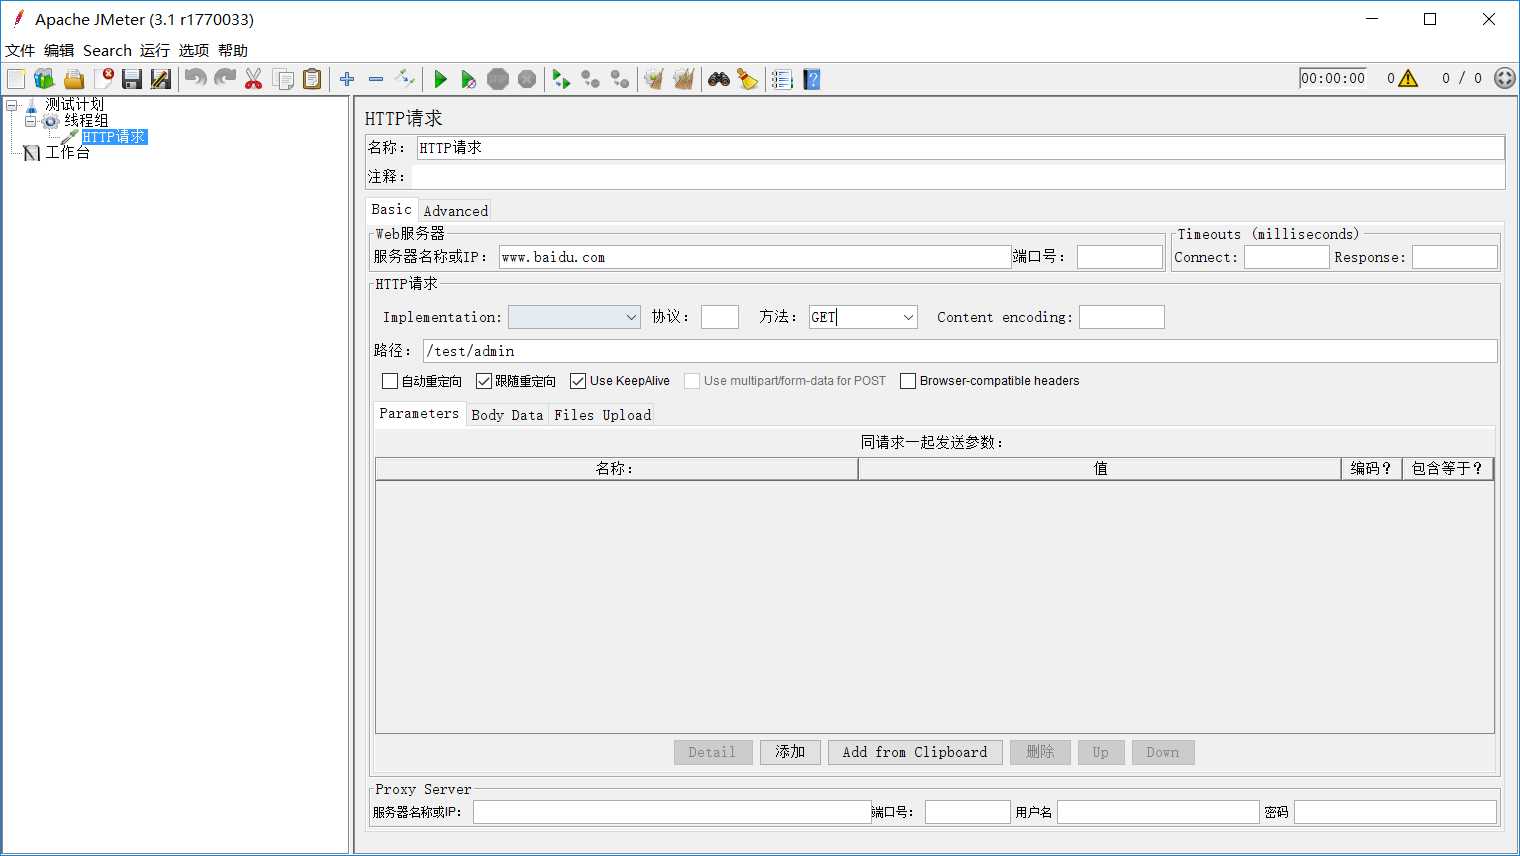1520x856 pixels.
Task: Click the gray Stop icon
Action: [x=498, y=79]
